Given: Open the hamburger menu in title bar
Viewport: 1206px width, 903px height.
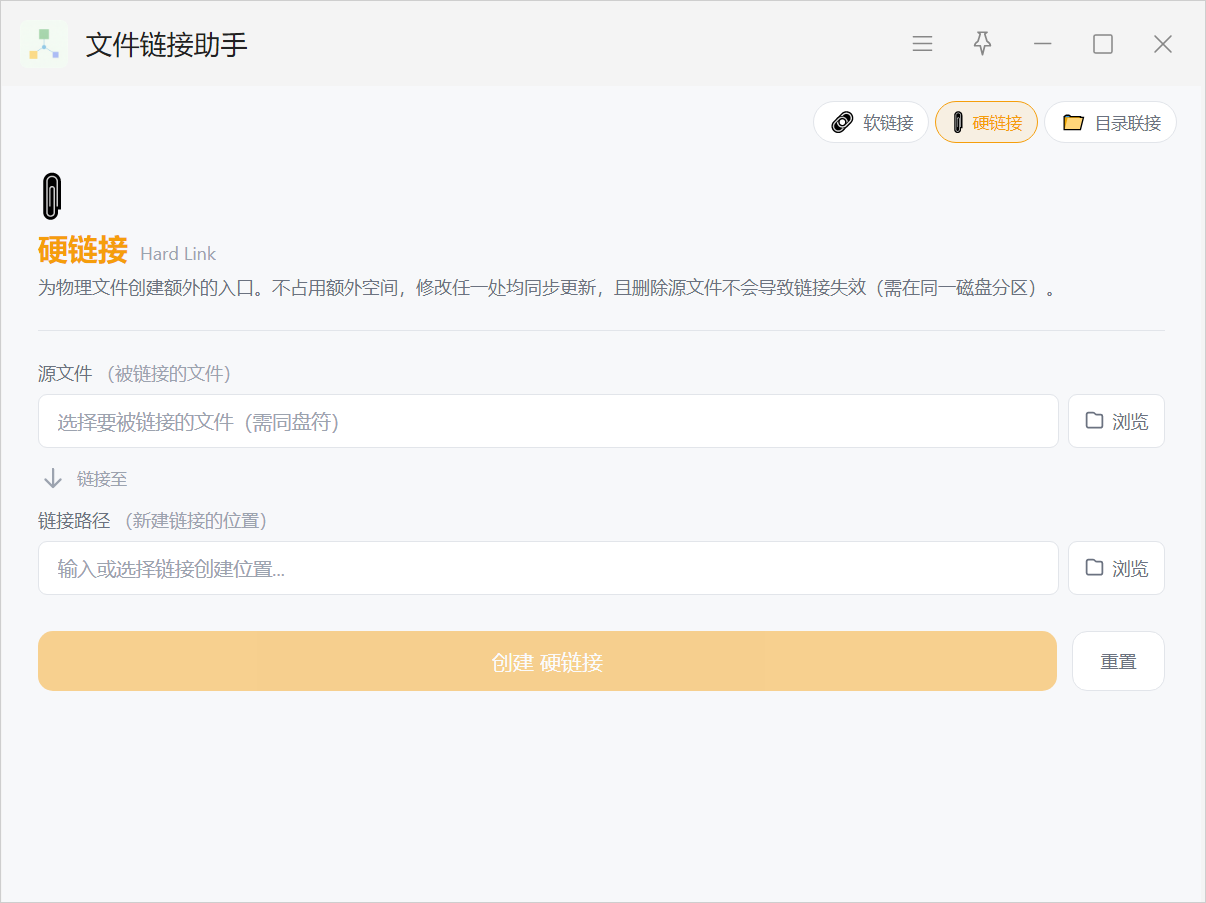Looking at the screenshot, I should point(922,44).
